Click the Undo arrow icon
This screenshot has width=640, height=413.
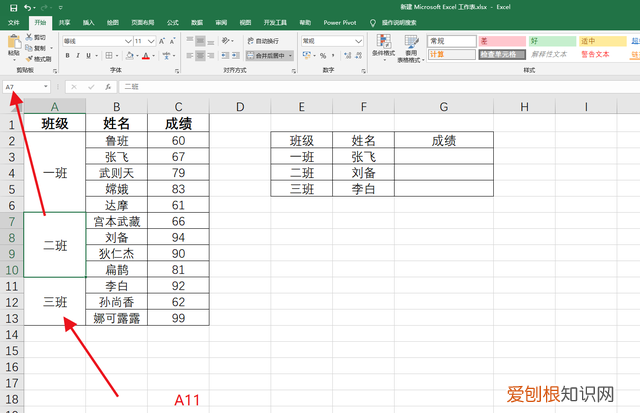click(x=27, y=8)
